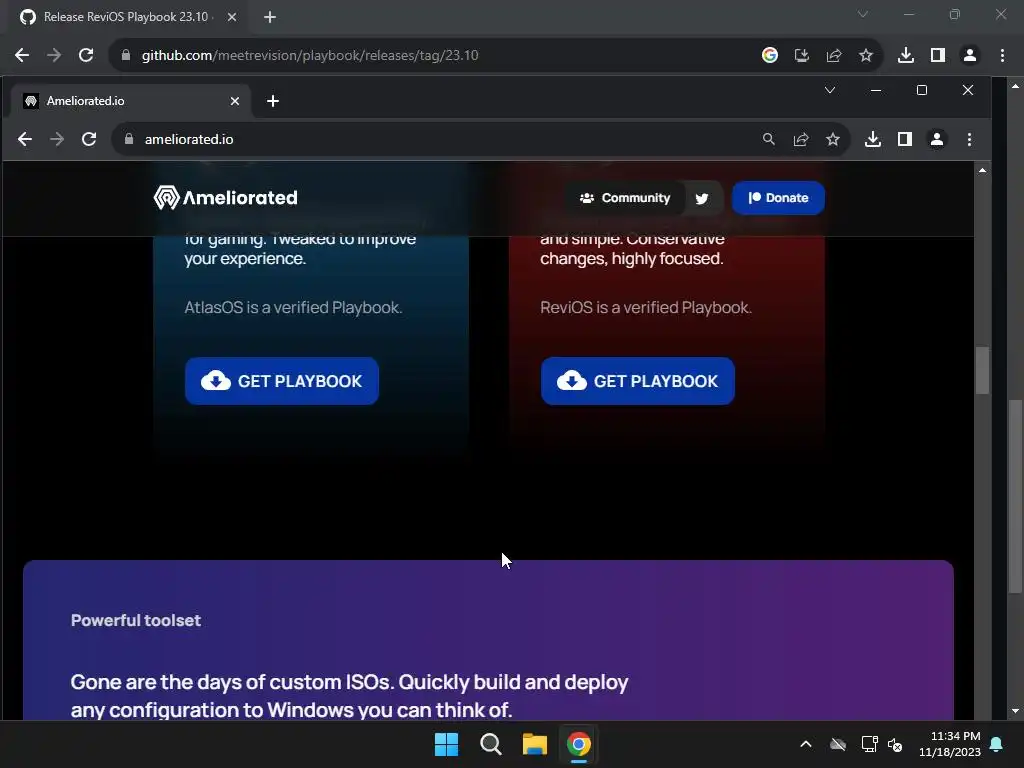This screenshot has height=768, width=1024.
Task: Go back in the GitHub window
Action: click(x=22, y=55)
